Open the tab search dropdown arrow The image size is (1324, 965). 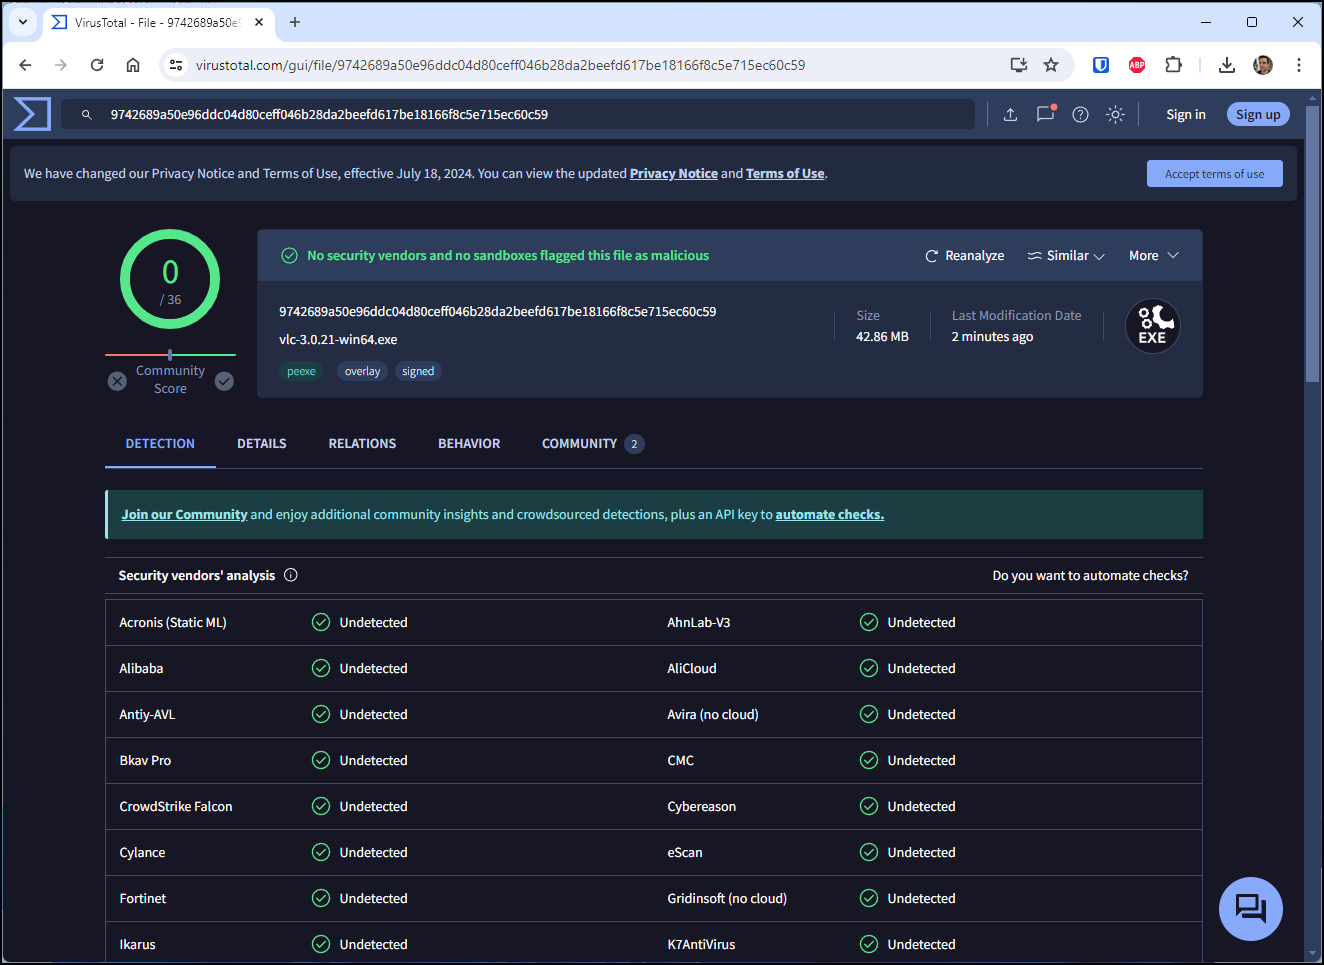tap(22, 22)
